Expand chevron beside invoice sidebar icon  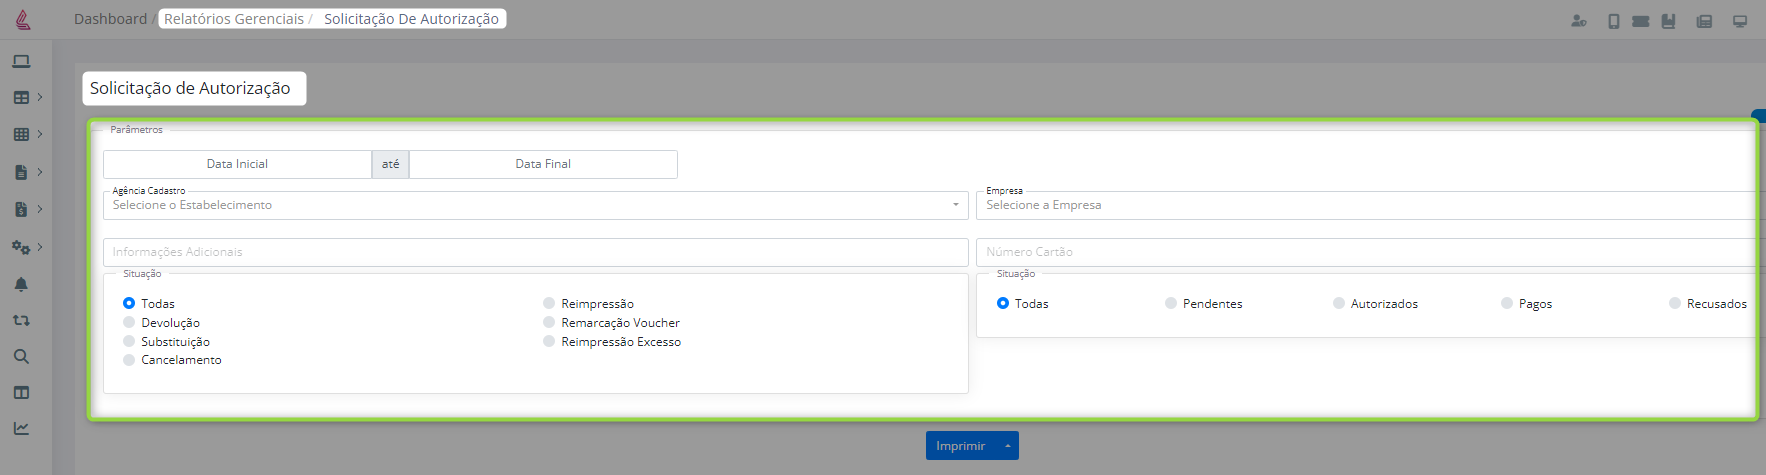[40, 209]
